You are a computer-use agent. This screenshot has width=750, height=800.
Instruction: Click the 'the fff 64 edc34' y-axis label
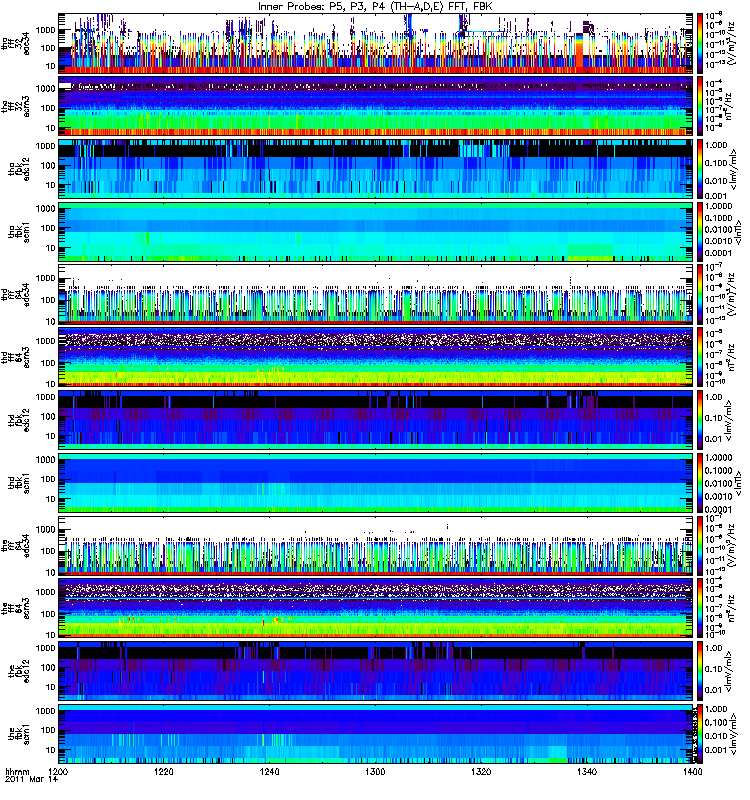16,545
